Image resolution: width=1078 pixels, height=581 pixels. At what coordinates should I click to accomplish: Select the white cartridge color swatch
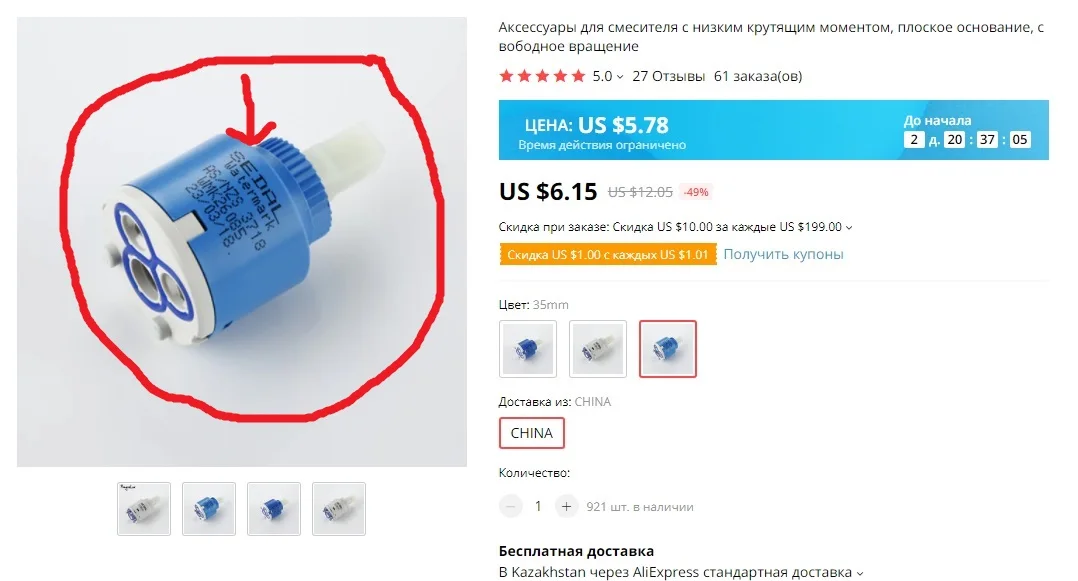(597, 349)
